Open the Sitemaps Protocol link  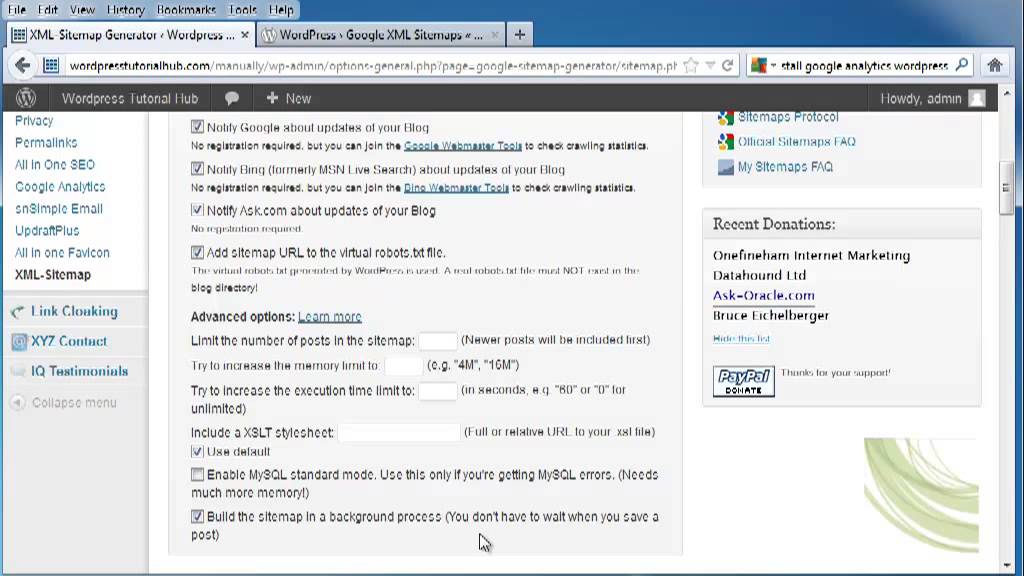click(788, 118)
